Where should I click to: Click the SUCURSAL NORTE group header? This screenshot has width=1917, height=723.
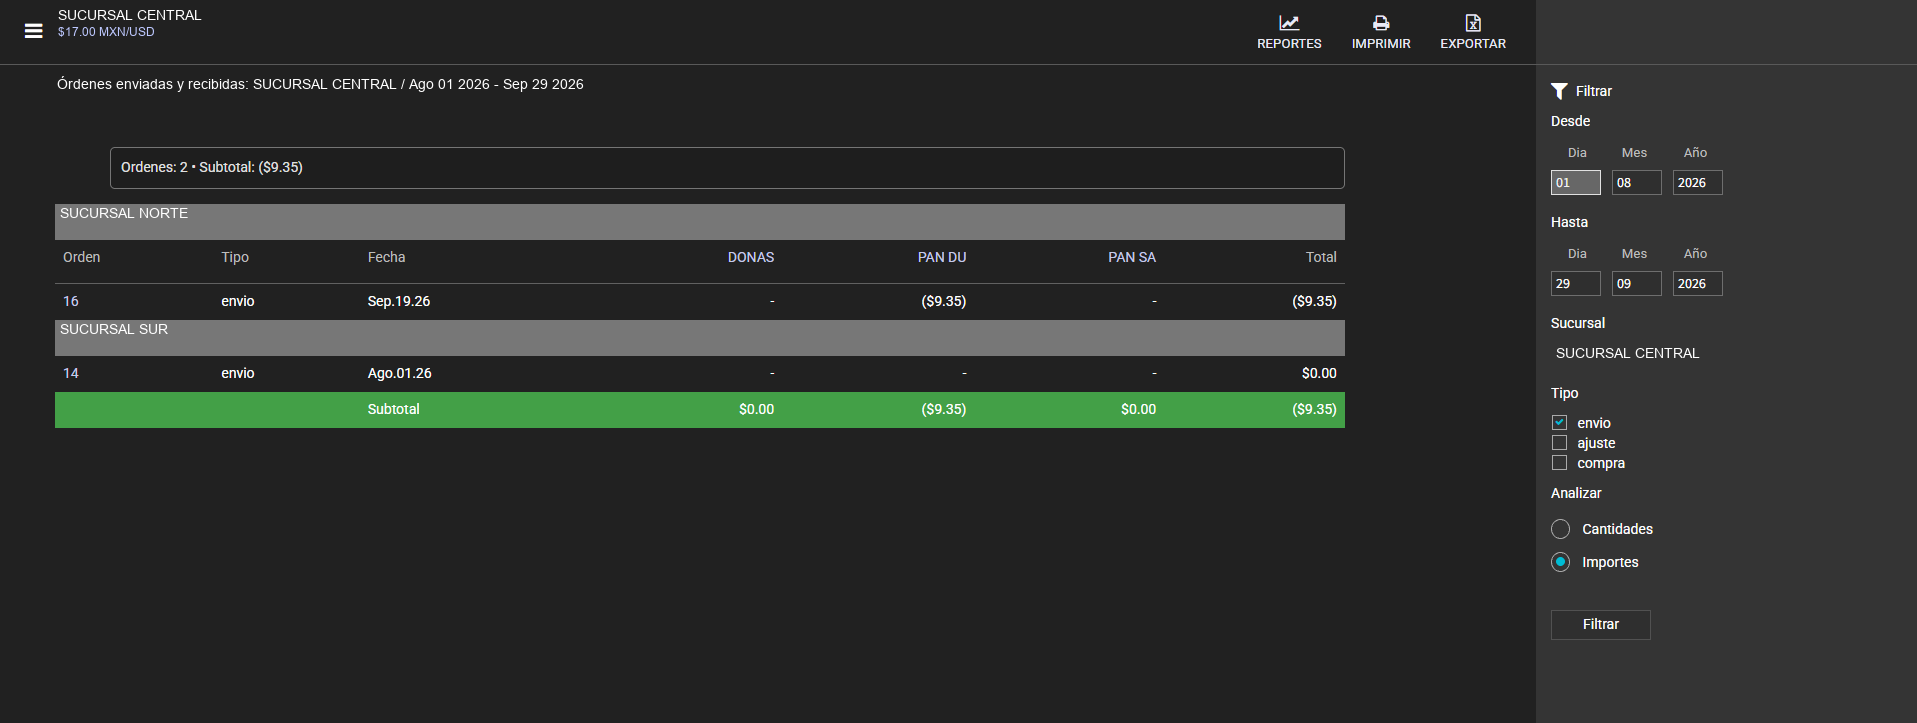coord(699,222)
